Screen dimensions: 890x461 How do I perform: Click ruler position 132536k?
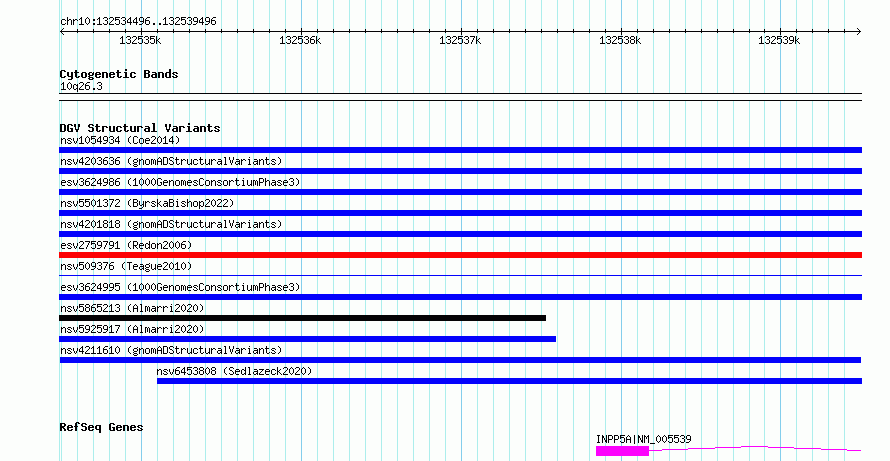coord(300,40)
